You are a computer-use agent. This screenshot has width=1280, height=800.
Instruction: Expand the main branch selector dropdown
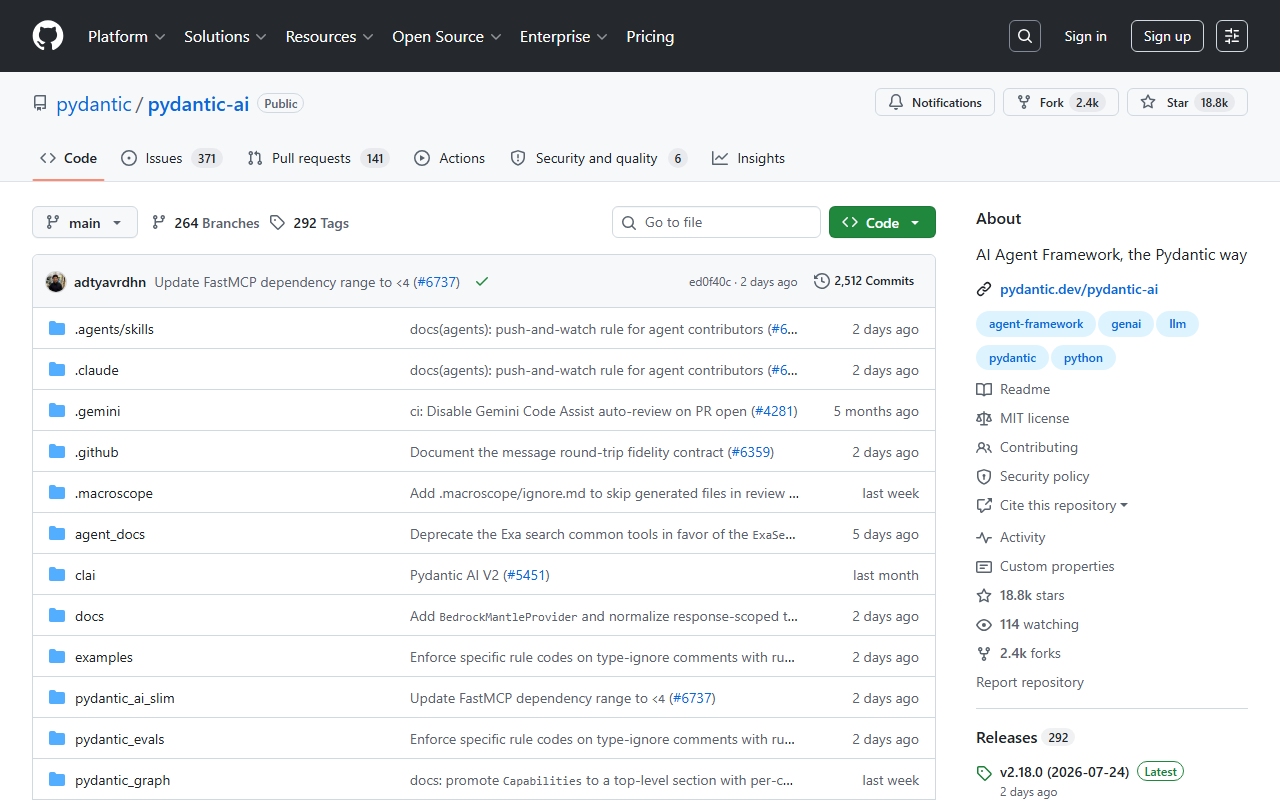pos(85,222)
